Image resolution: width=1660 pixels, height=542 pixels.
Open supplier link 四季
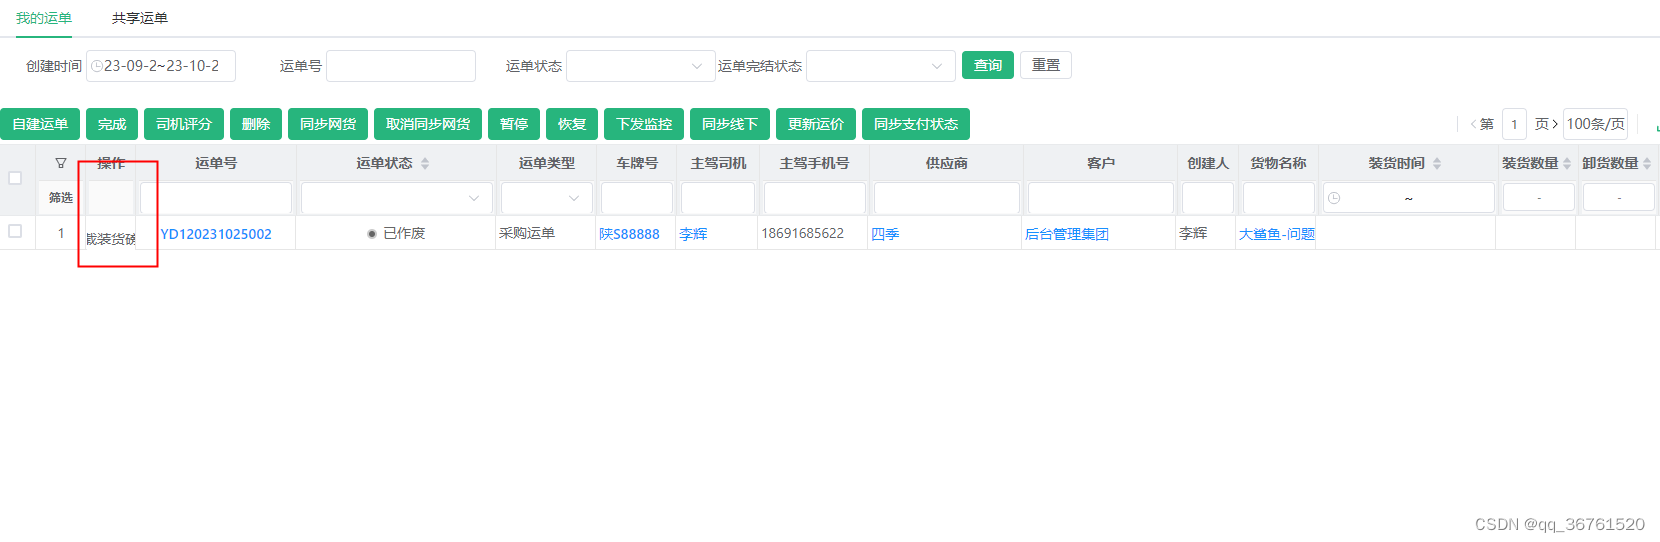click(885, 234)
